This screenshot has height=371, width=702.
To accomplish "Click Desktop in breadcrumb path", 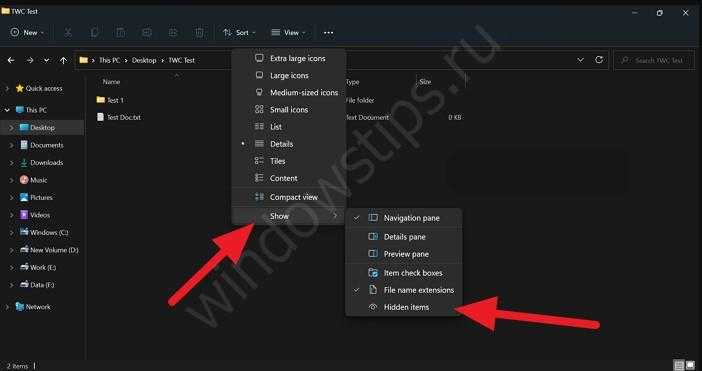I will [144, 60].
